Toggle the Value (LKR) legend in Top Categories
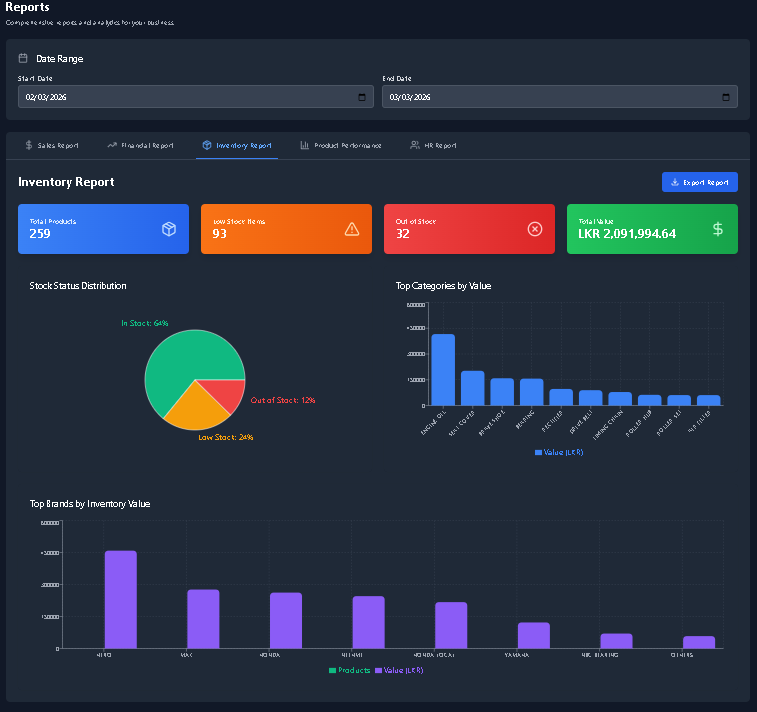 559,452
